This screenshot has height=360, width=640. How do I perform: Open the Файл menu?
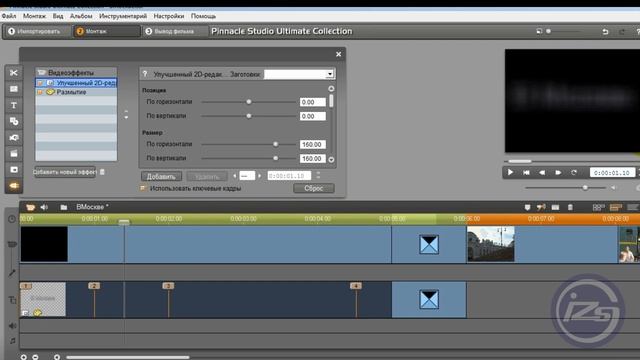tap(9, 16)
